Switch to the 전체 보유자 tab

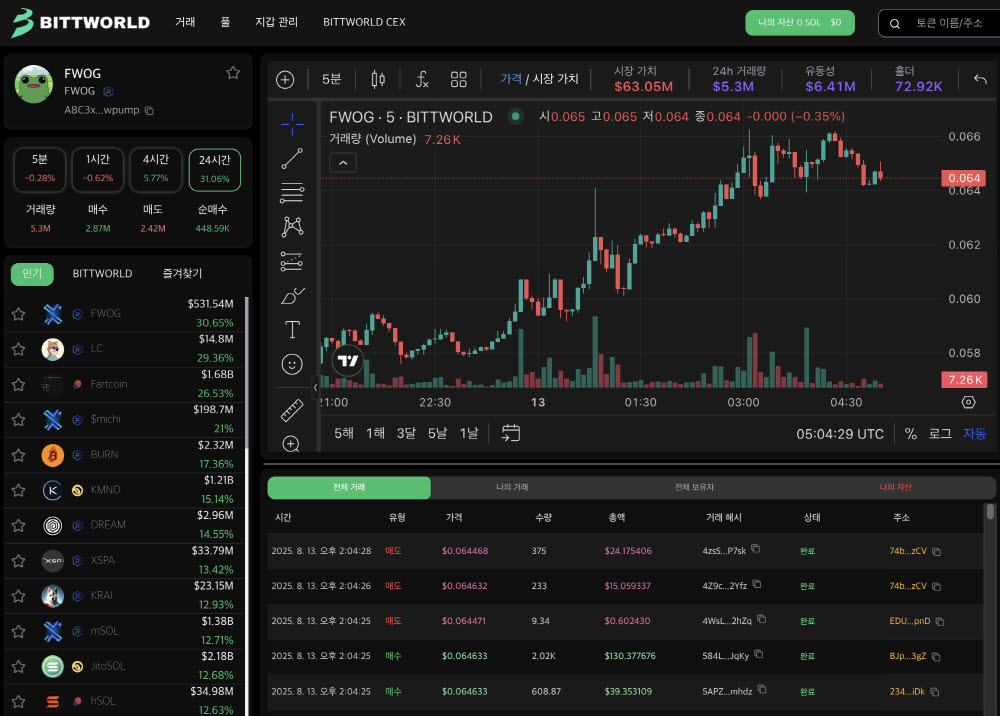(694, 487)
